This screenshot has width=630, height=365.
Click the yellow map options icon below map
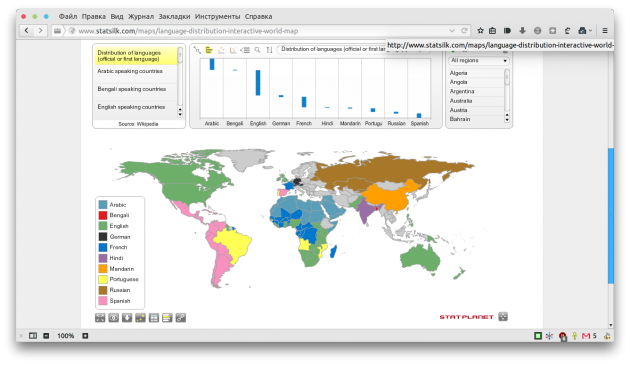[141, 318]
